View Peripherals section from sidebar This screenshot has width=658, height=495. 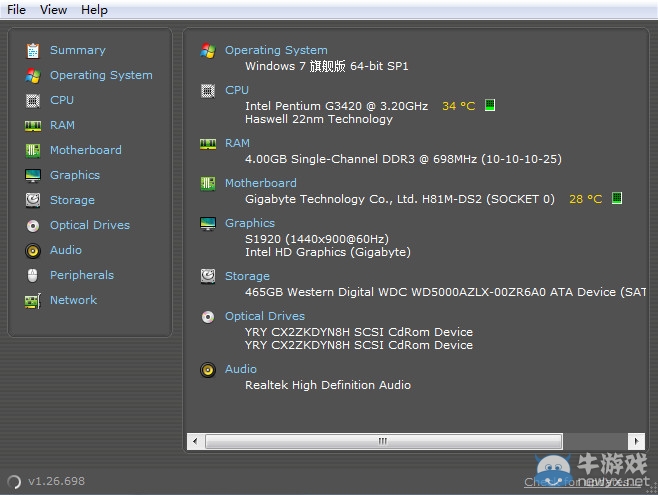[82, 275]
